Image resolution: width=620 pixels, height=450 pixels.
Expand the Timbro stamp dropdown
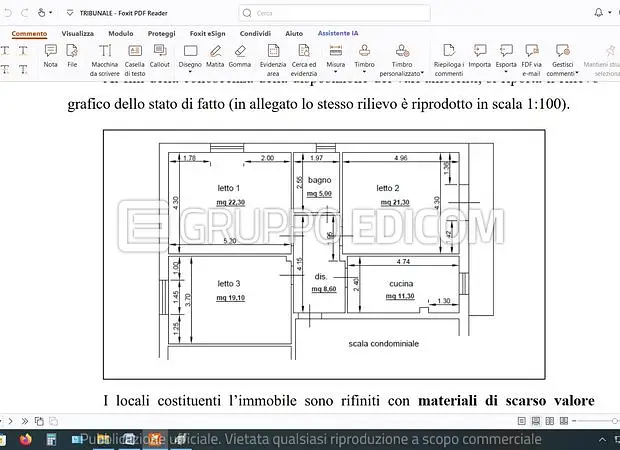coord(366,56)
